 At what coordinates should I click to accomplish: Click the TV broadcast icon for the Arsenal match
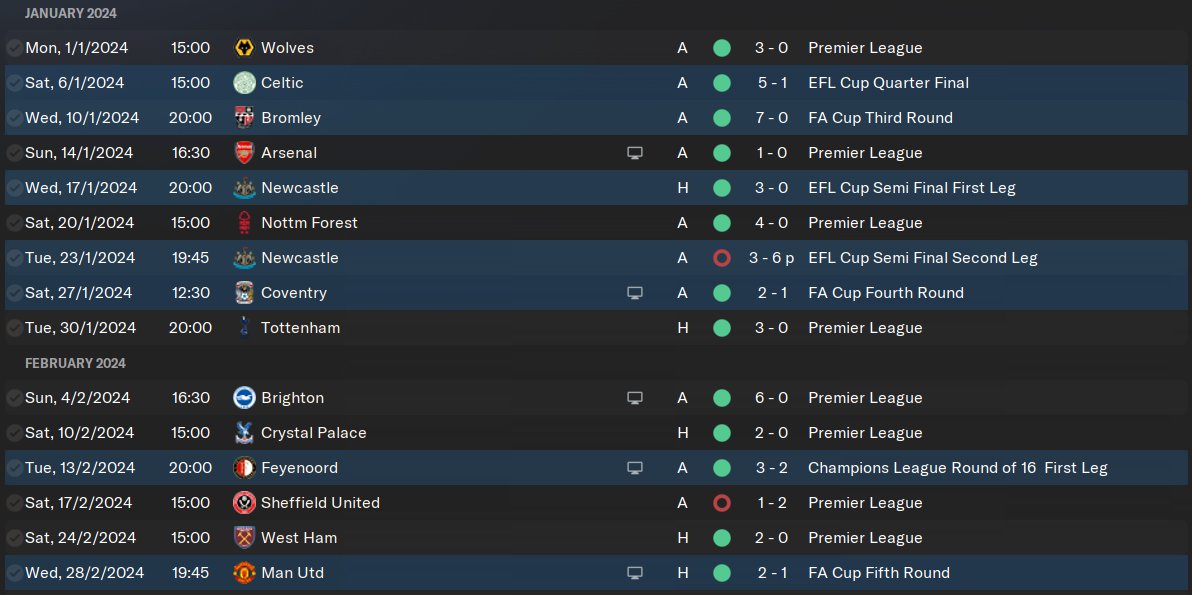point(634,153)
